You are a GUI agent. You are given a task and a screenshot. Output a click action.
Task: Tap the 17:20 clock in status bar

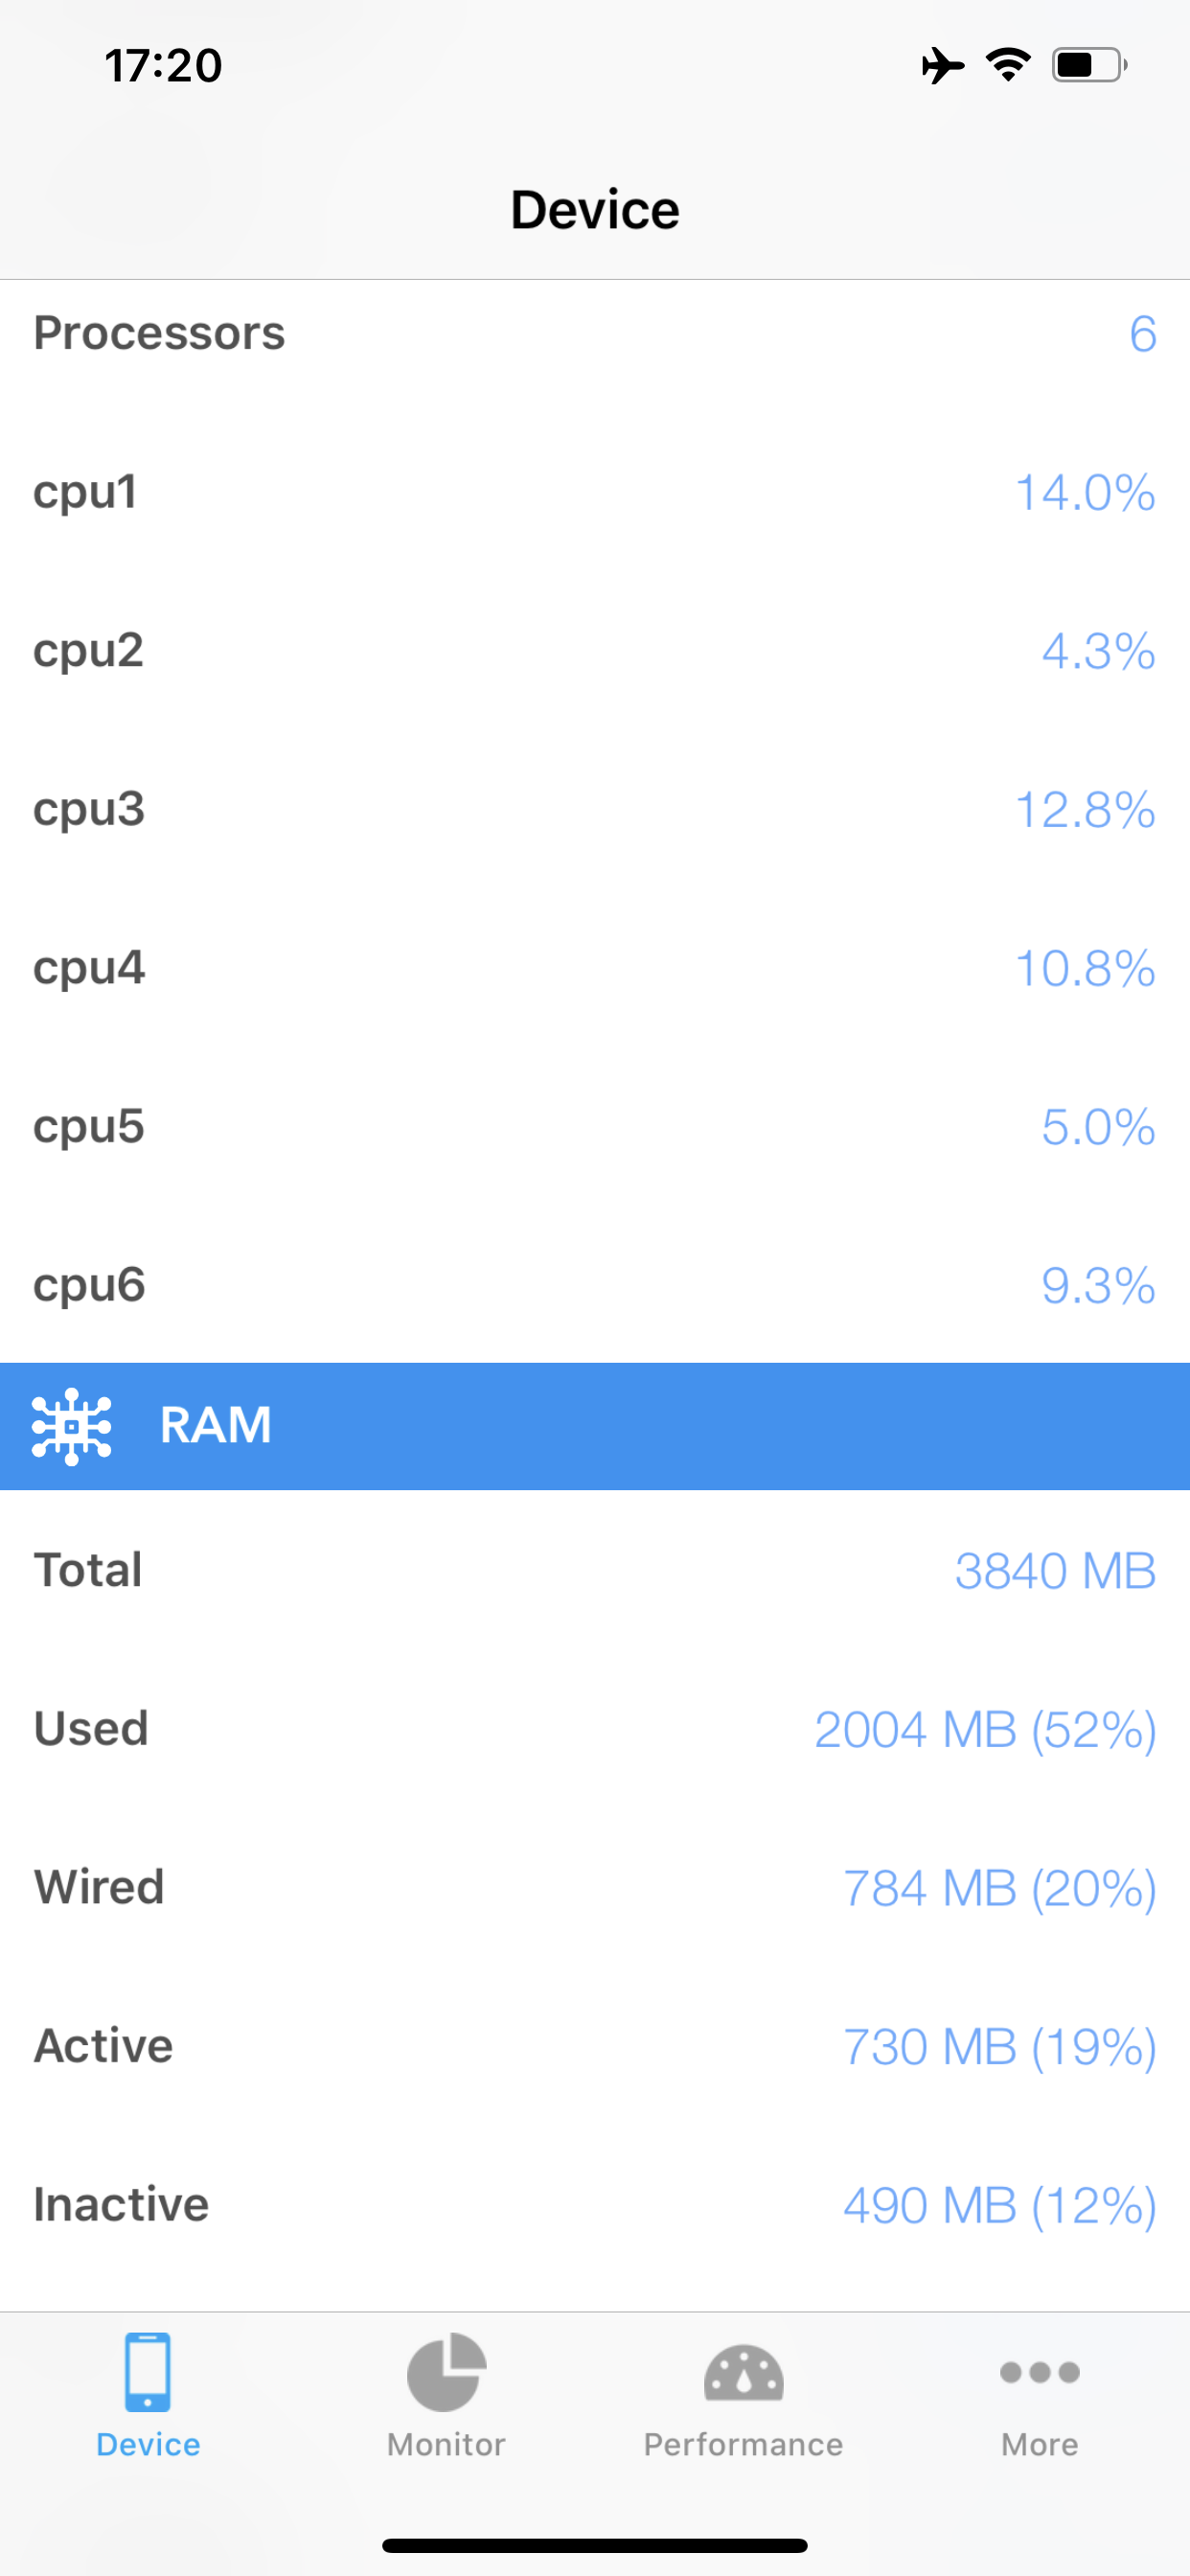tap(163, 66)
